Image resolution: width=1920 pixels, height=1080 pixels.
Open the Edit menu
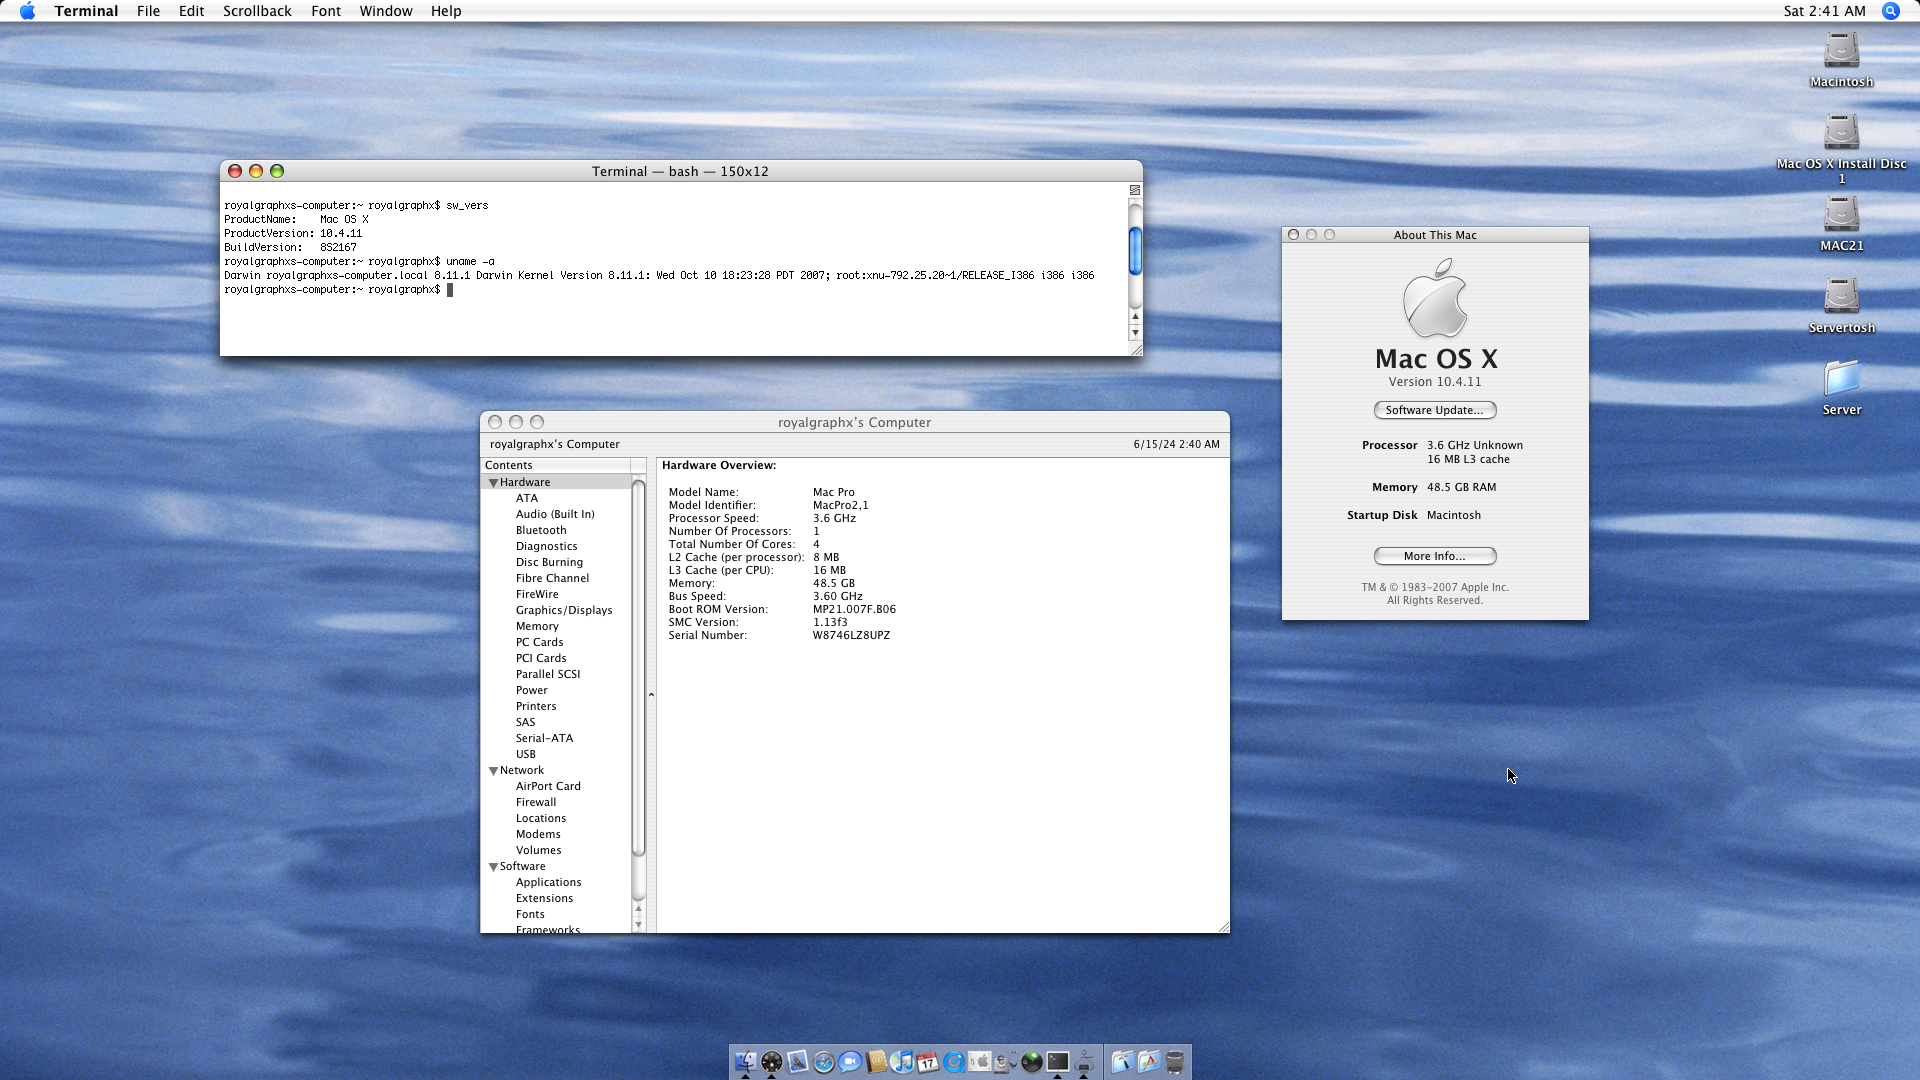click(x=191, y=11)
